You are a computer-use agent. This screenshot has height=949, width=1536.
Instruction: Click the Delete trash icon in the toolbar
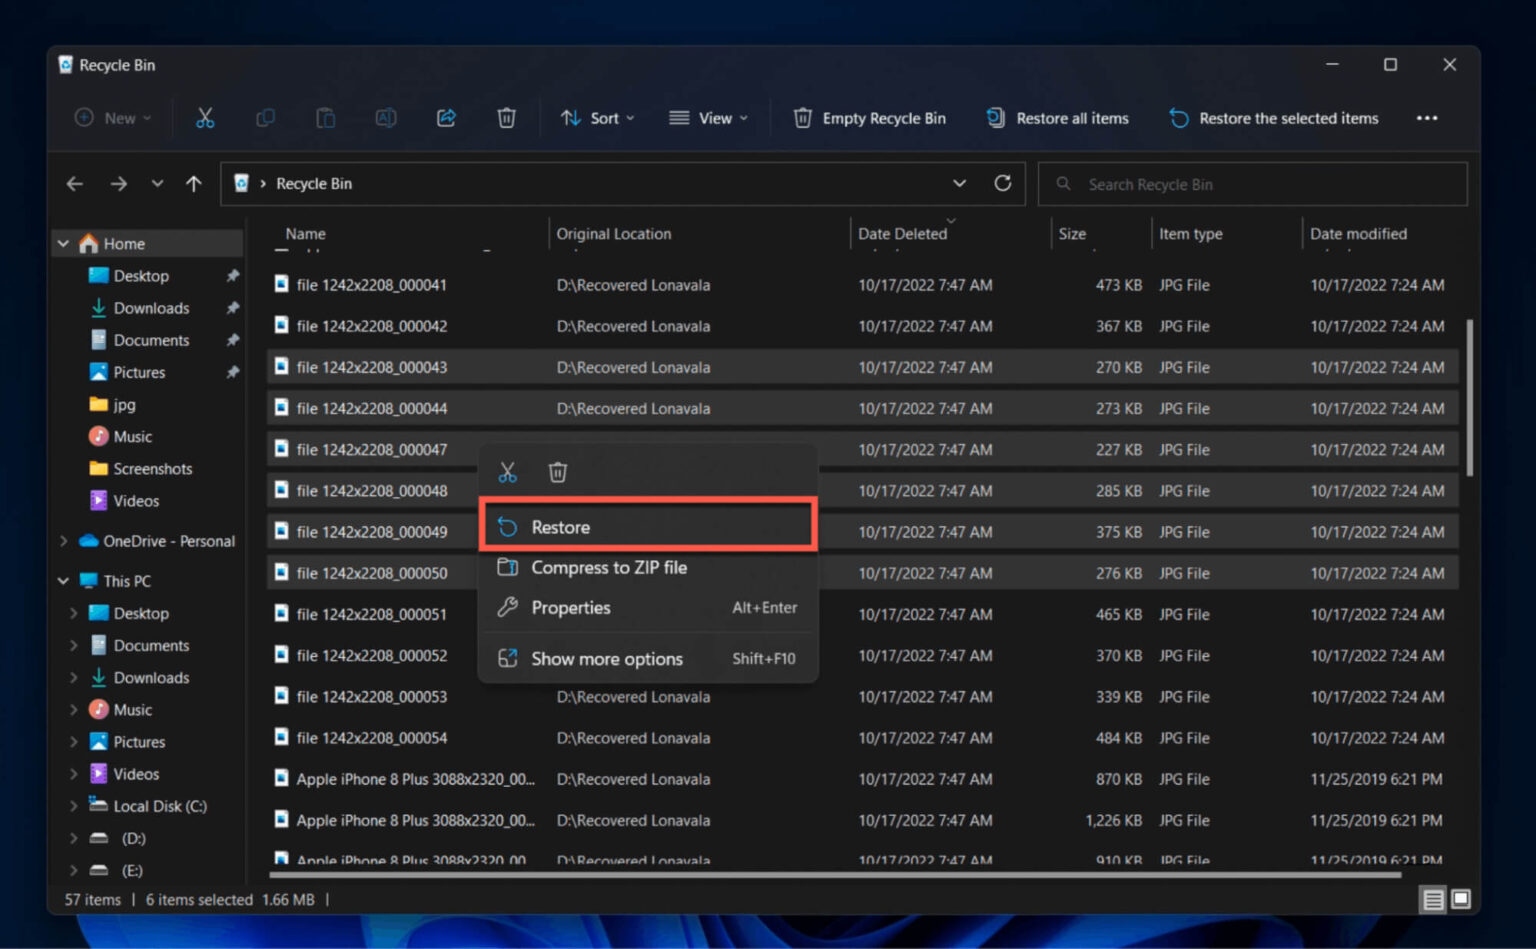[x=506, y=117]
